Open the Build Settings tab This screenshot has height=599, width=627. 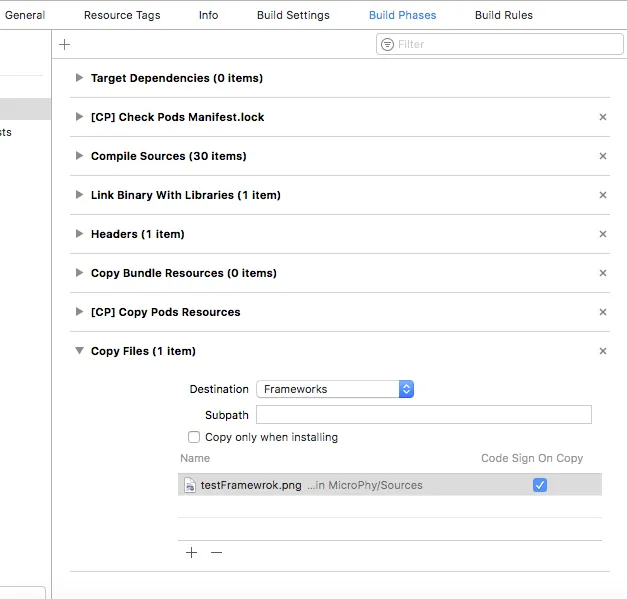click(x=293, y=15)
